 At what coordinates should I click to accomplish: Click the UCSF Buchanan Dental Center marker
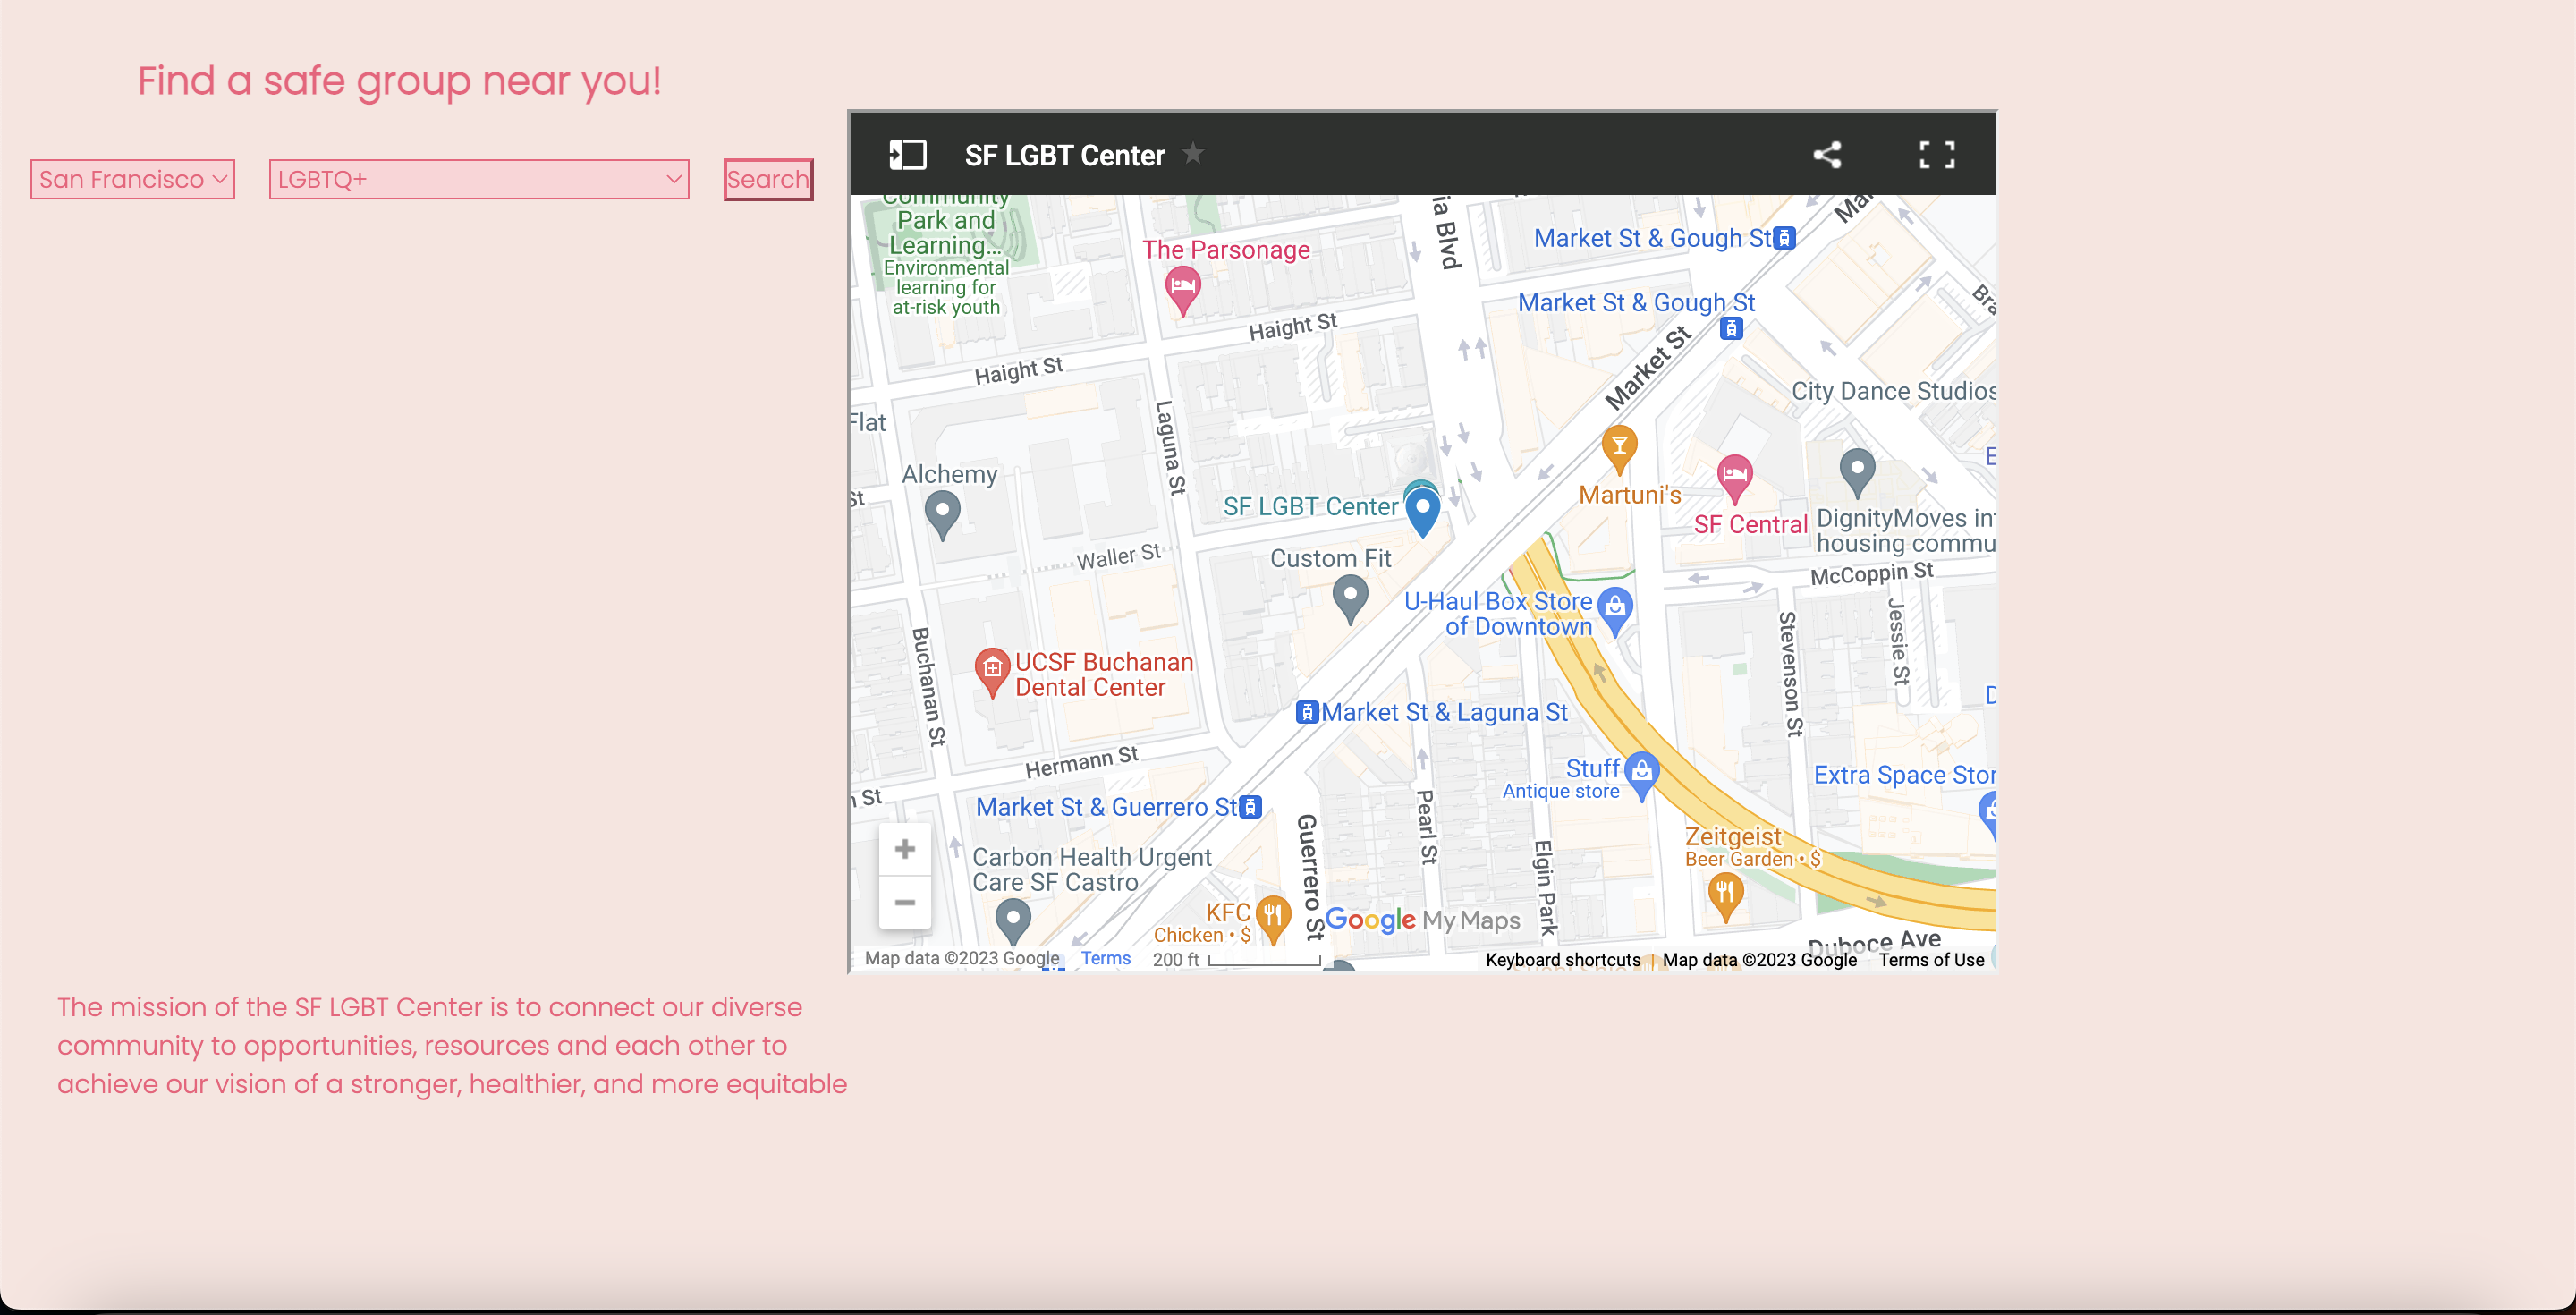[991, 668]
